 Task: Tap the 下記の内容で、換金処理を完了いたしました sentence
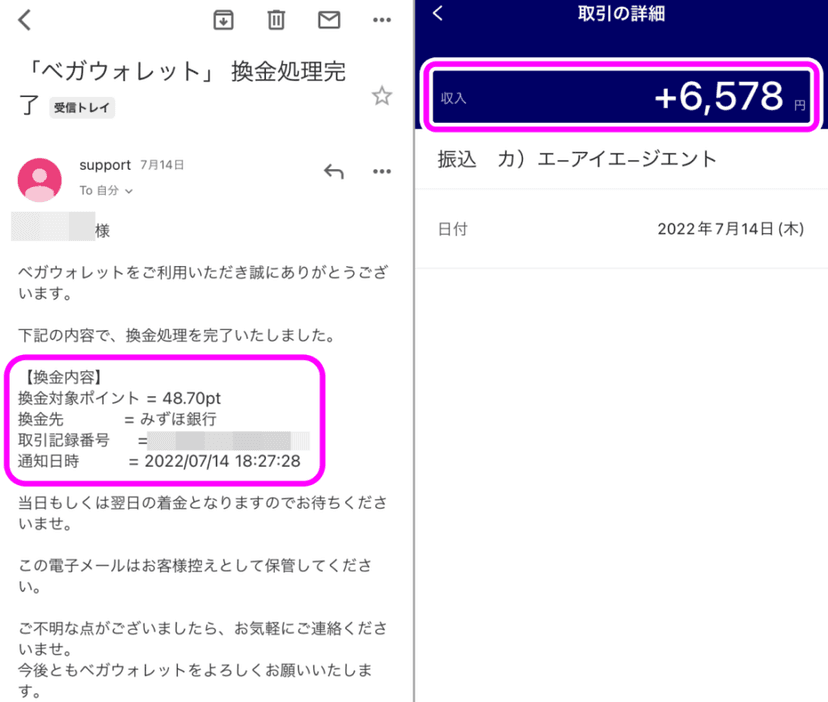click(177, 335)
